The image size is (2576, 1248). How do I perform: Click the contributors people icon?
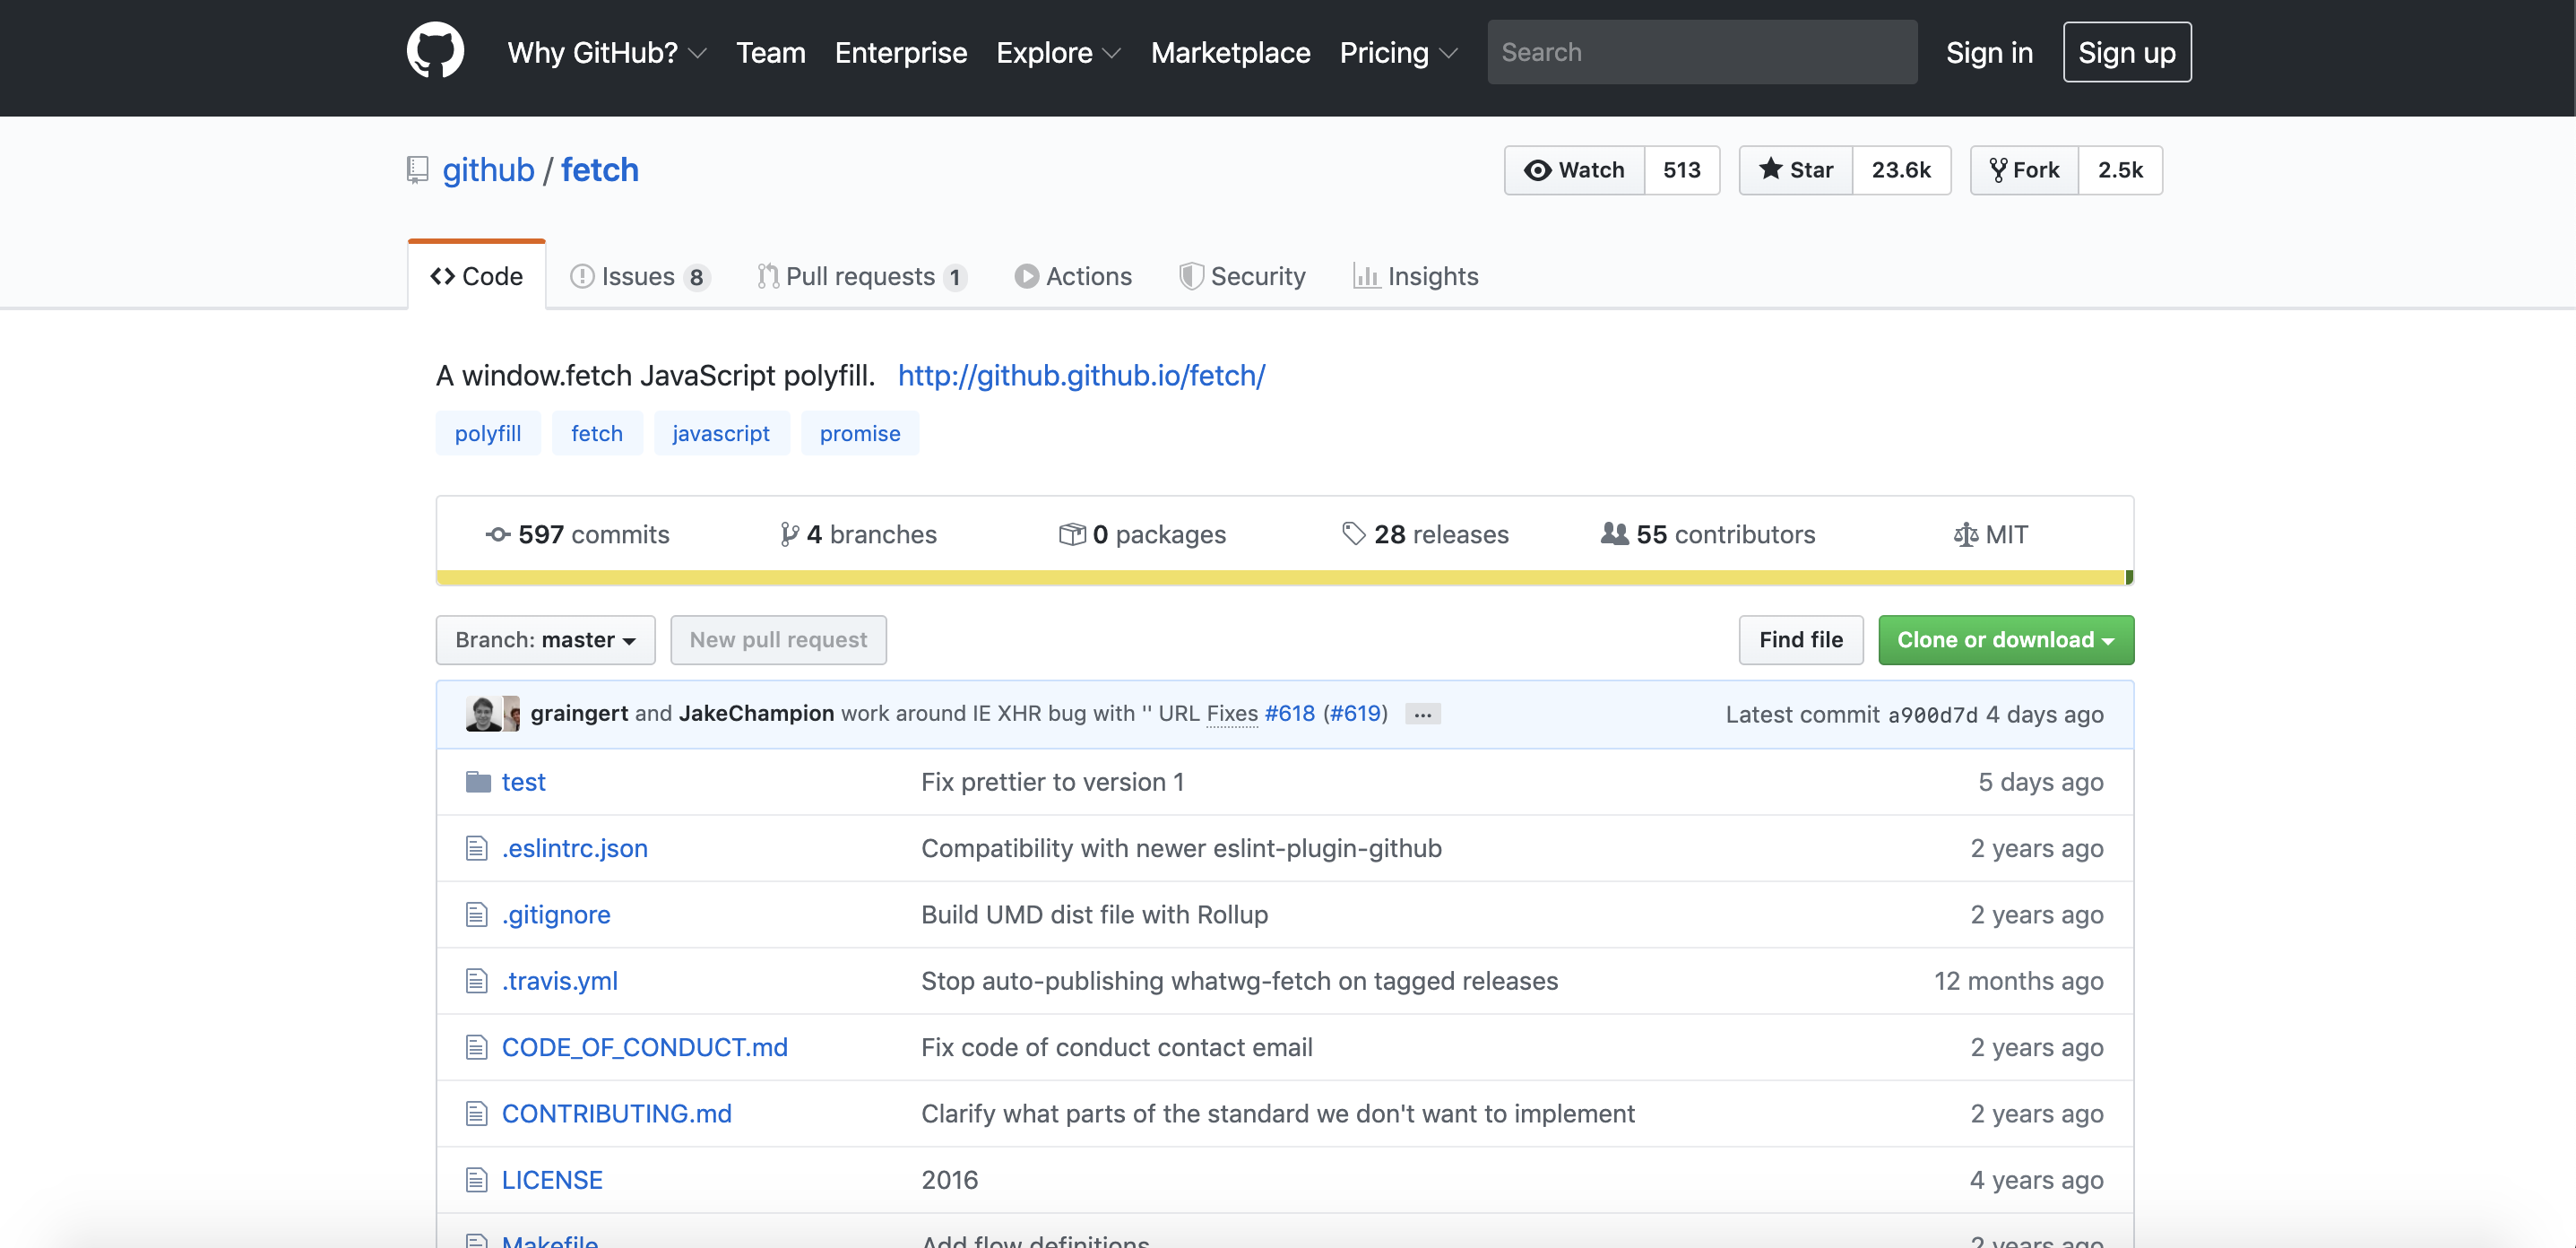coord(1614,534)
